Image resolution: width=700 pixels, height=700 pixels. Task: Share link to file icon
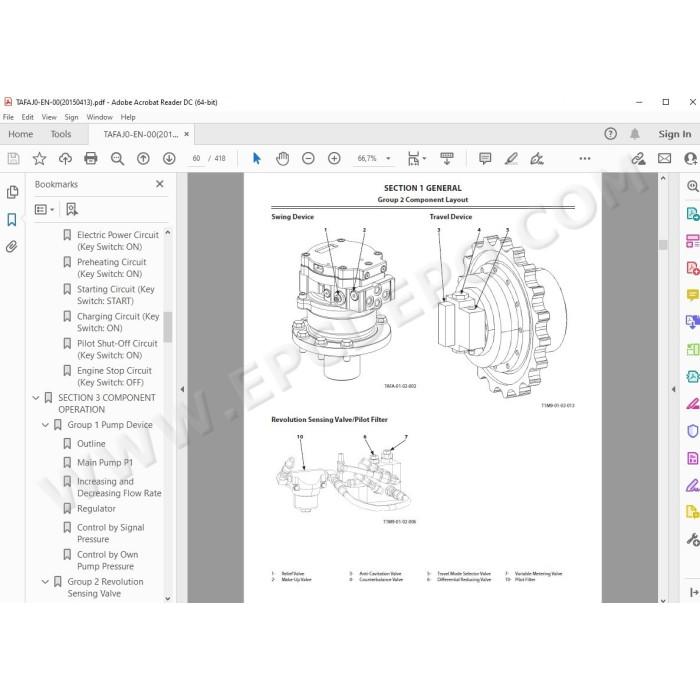[x=638, y=158]
